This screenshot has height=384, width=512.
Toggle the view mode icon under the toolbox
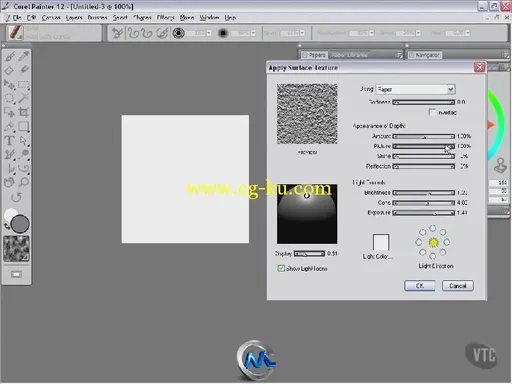pyautogui.click(x=16, y=274)
